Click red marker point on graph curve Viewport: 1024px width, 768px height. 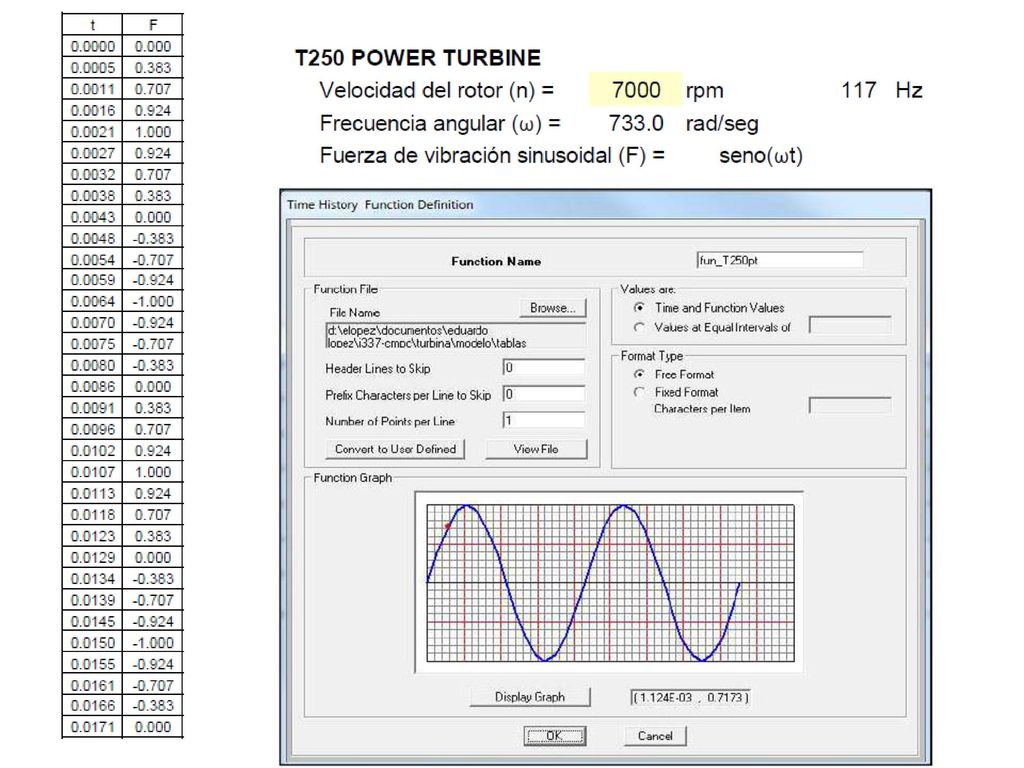pos(447,526)
